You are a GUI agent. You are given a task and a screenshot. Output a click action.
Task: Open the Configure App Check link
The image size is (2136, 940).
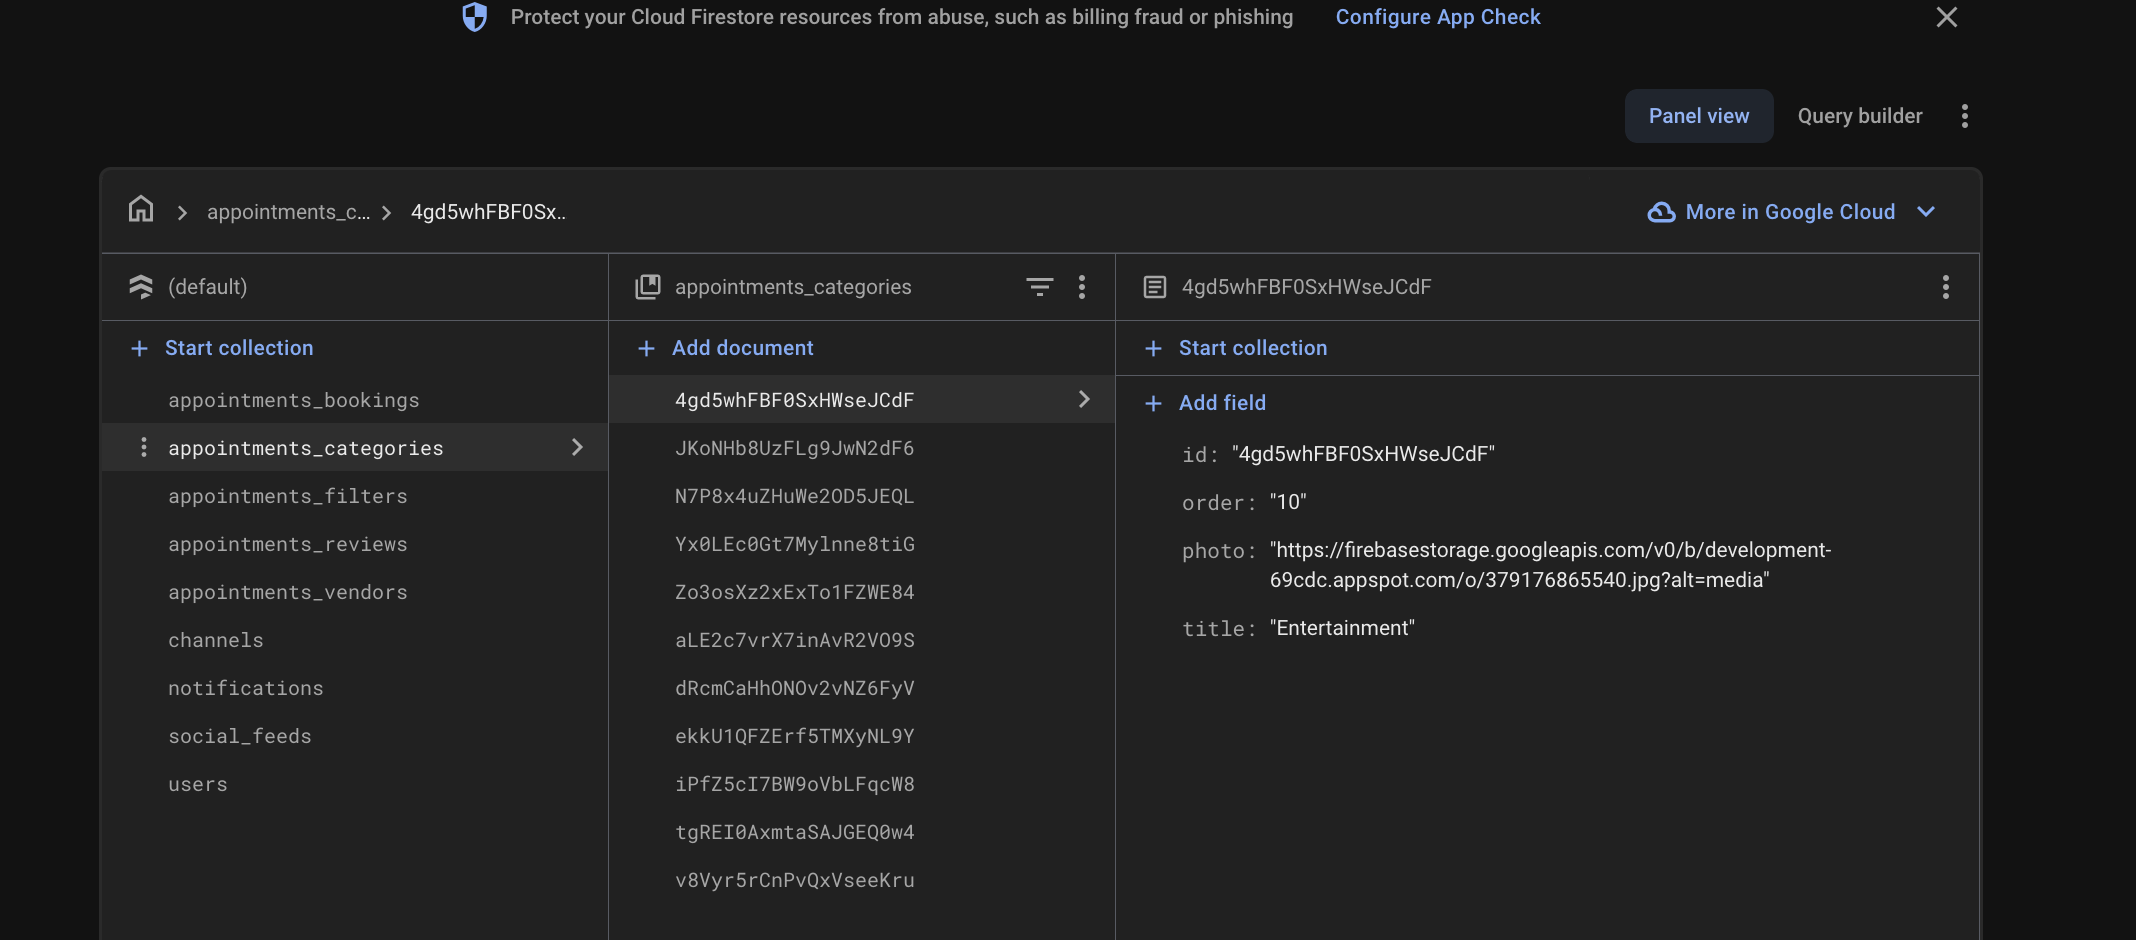[x=1438, y=17]
